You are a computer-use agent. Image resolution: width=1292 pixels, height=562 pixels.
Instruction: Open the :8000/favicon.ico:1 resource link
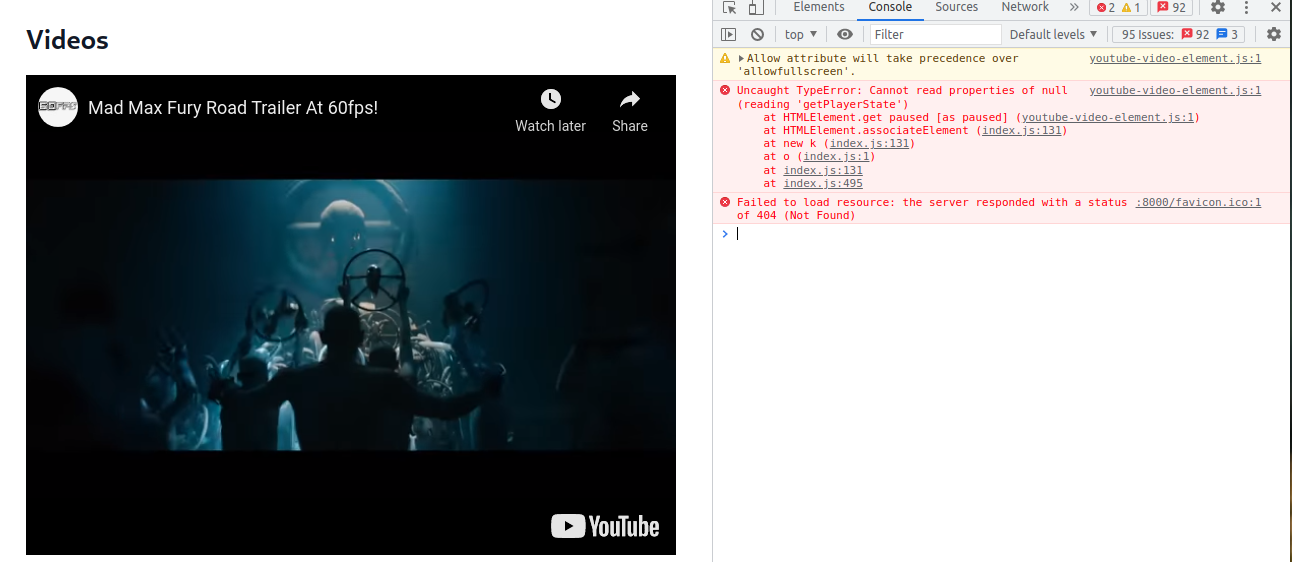[x=1198, y=203]
